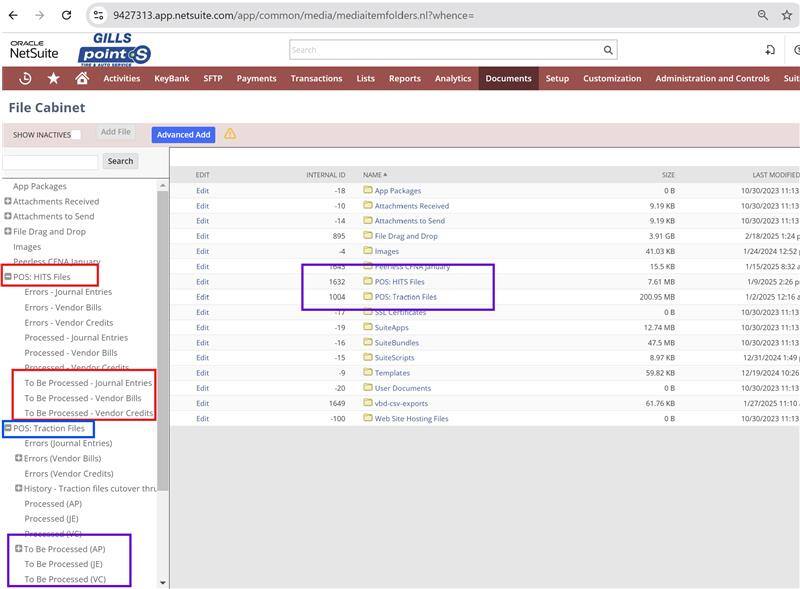This screenshot has width=800, height=589.
Task: Expand Attachments to Send in the tree
Action: click(8, 216)
